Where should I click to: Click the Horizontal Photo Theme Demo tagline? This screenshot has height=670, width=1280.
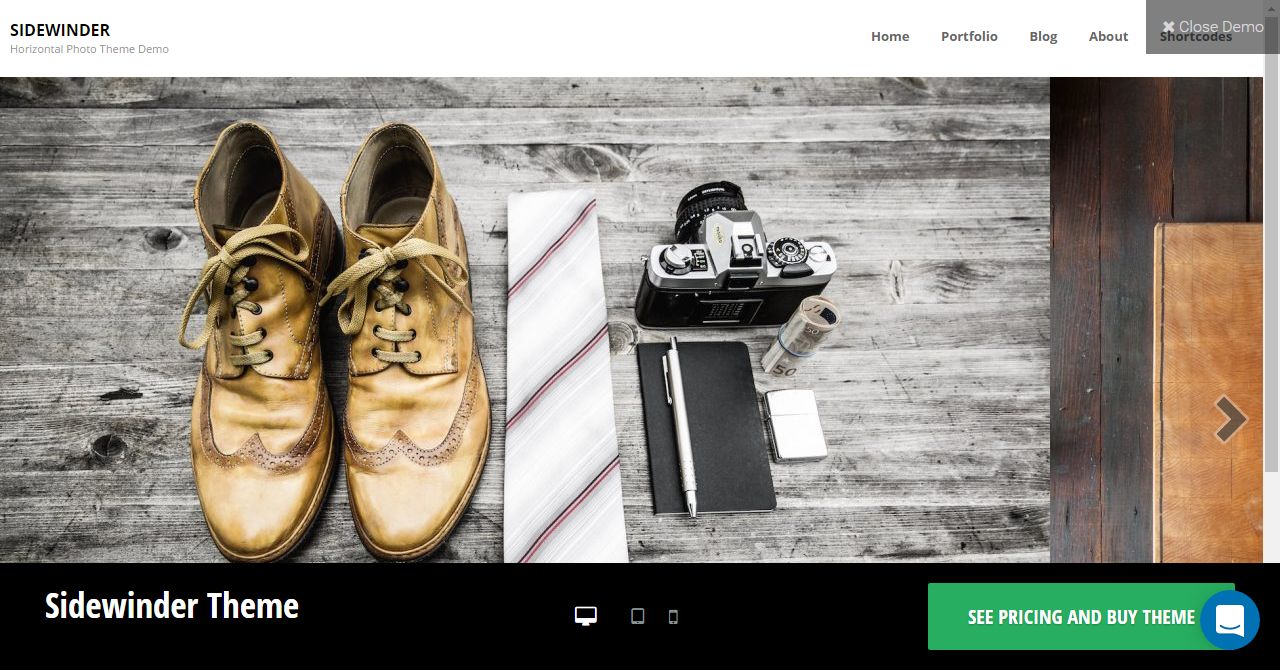89,49
